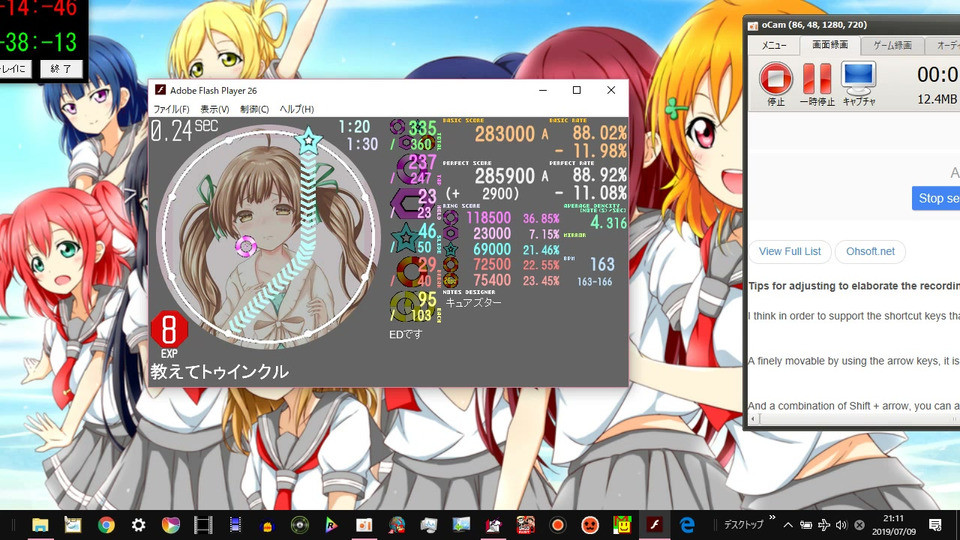Open the red record circle taskbar app

pos(557,525)
